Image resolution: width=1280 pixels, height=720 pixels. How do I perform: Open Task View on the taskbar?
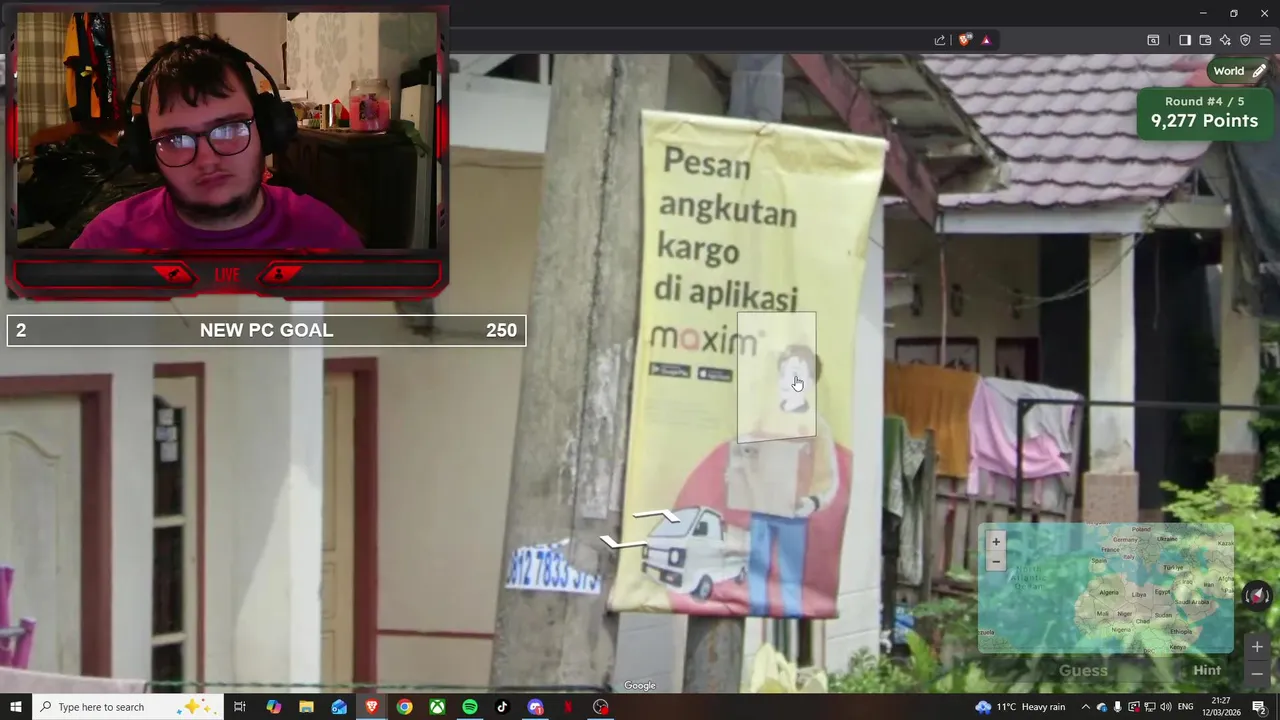tap(240, 707)
